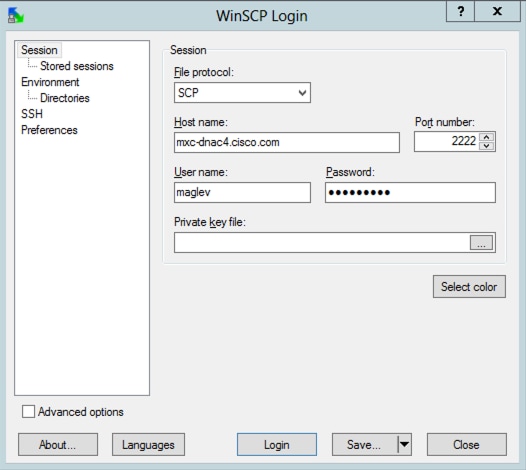Select SSH in the navigation tree
This screenshot has height=470, width=526.
pyautogui.click(x=32, y=114)
